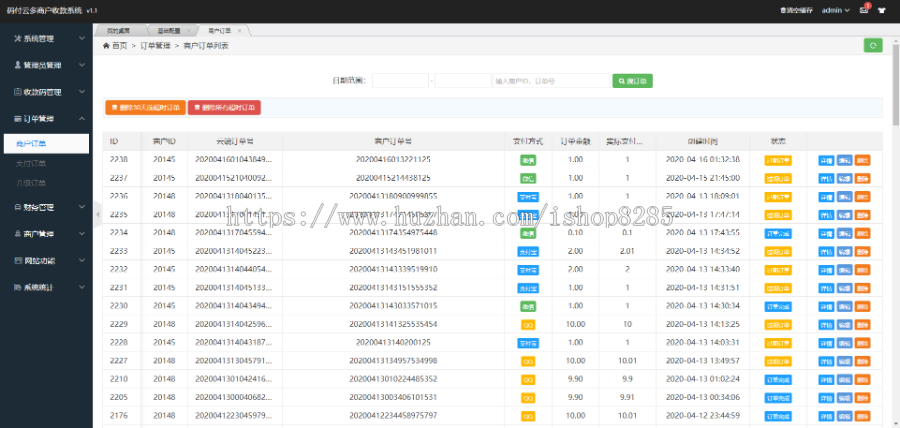Click the orange 删除30天前超时订单 button
The height and width of the screenshot is (428, 900).
[145, 107]
